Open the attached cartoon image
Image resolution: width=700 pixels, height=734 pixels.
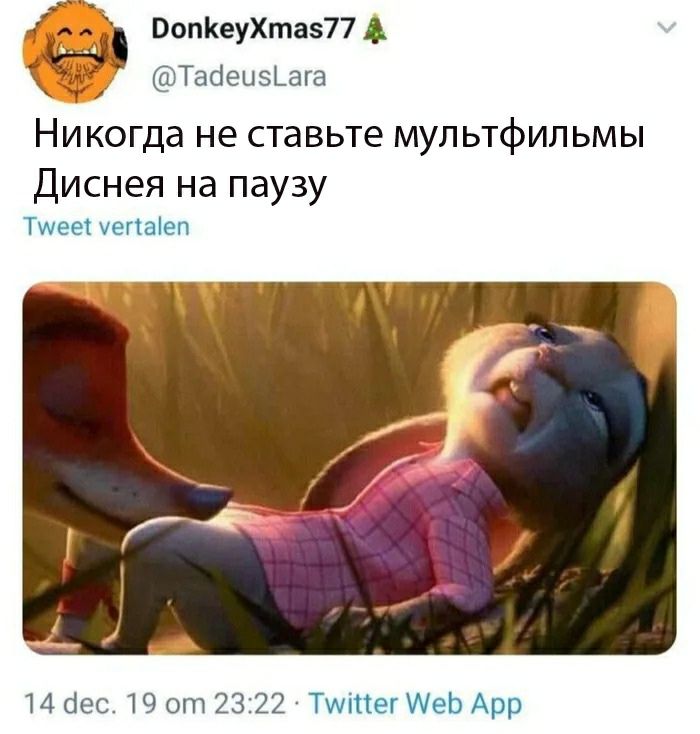[349, 468]
